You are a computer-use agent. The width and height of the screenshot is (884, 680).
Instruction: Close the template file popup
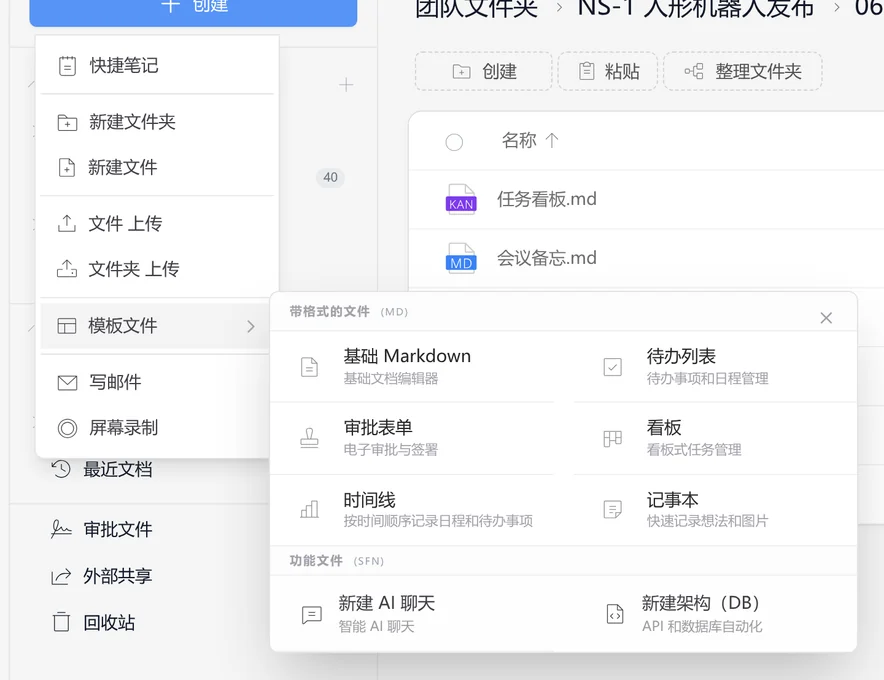[826, 318]
